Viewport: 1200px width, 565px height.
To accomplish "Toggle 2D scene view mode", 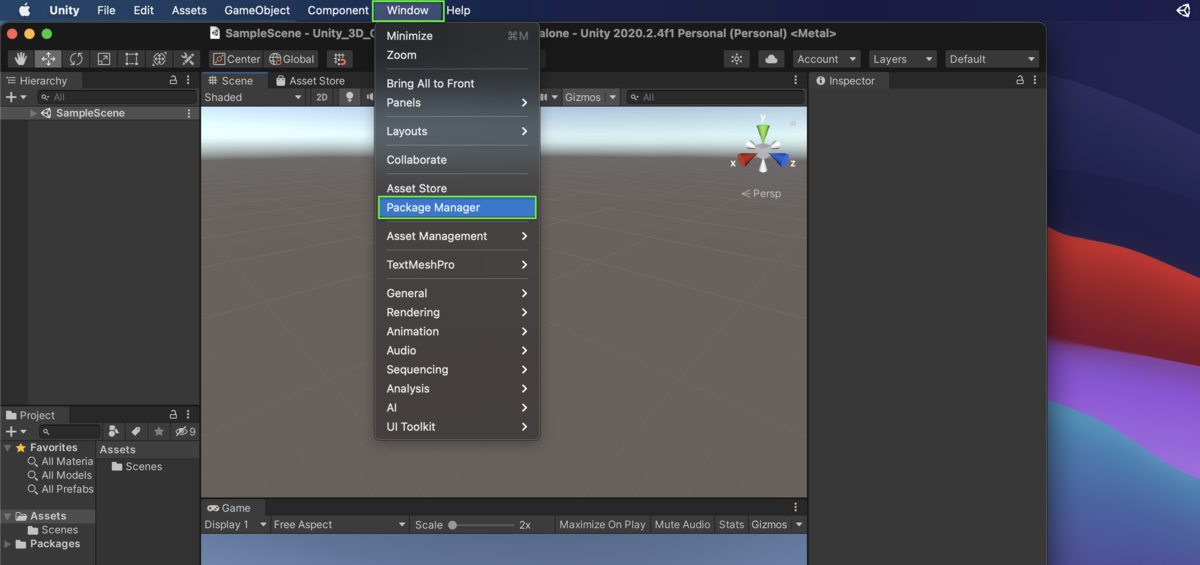I will point(322,97).
